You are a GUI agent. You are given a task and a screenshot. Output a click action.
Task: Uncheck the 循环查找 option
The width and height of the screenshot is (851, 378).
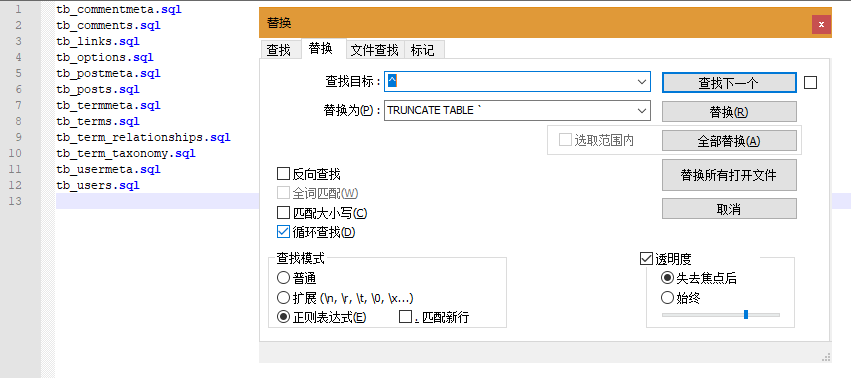283,232
